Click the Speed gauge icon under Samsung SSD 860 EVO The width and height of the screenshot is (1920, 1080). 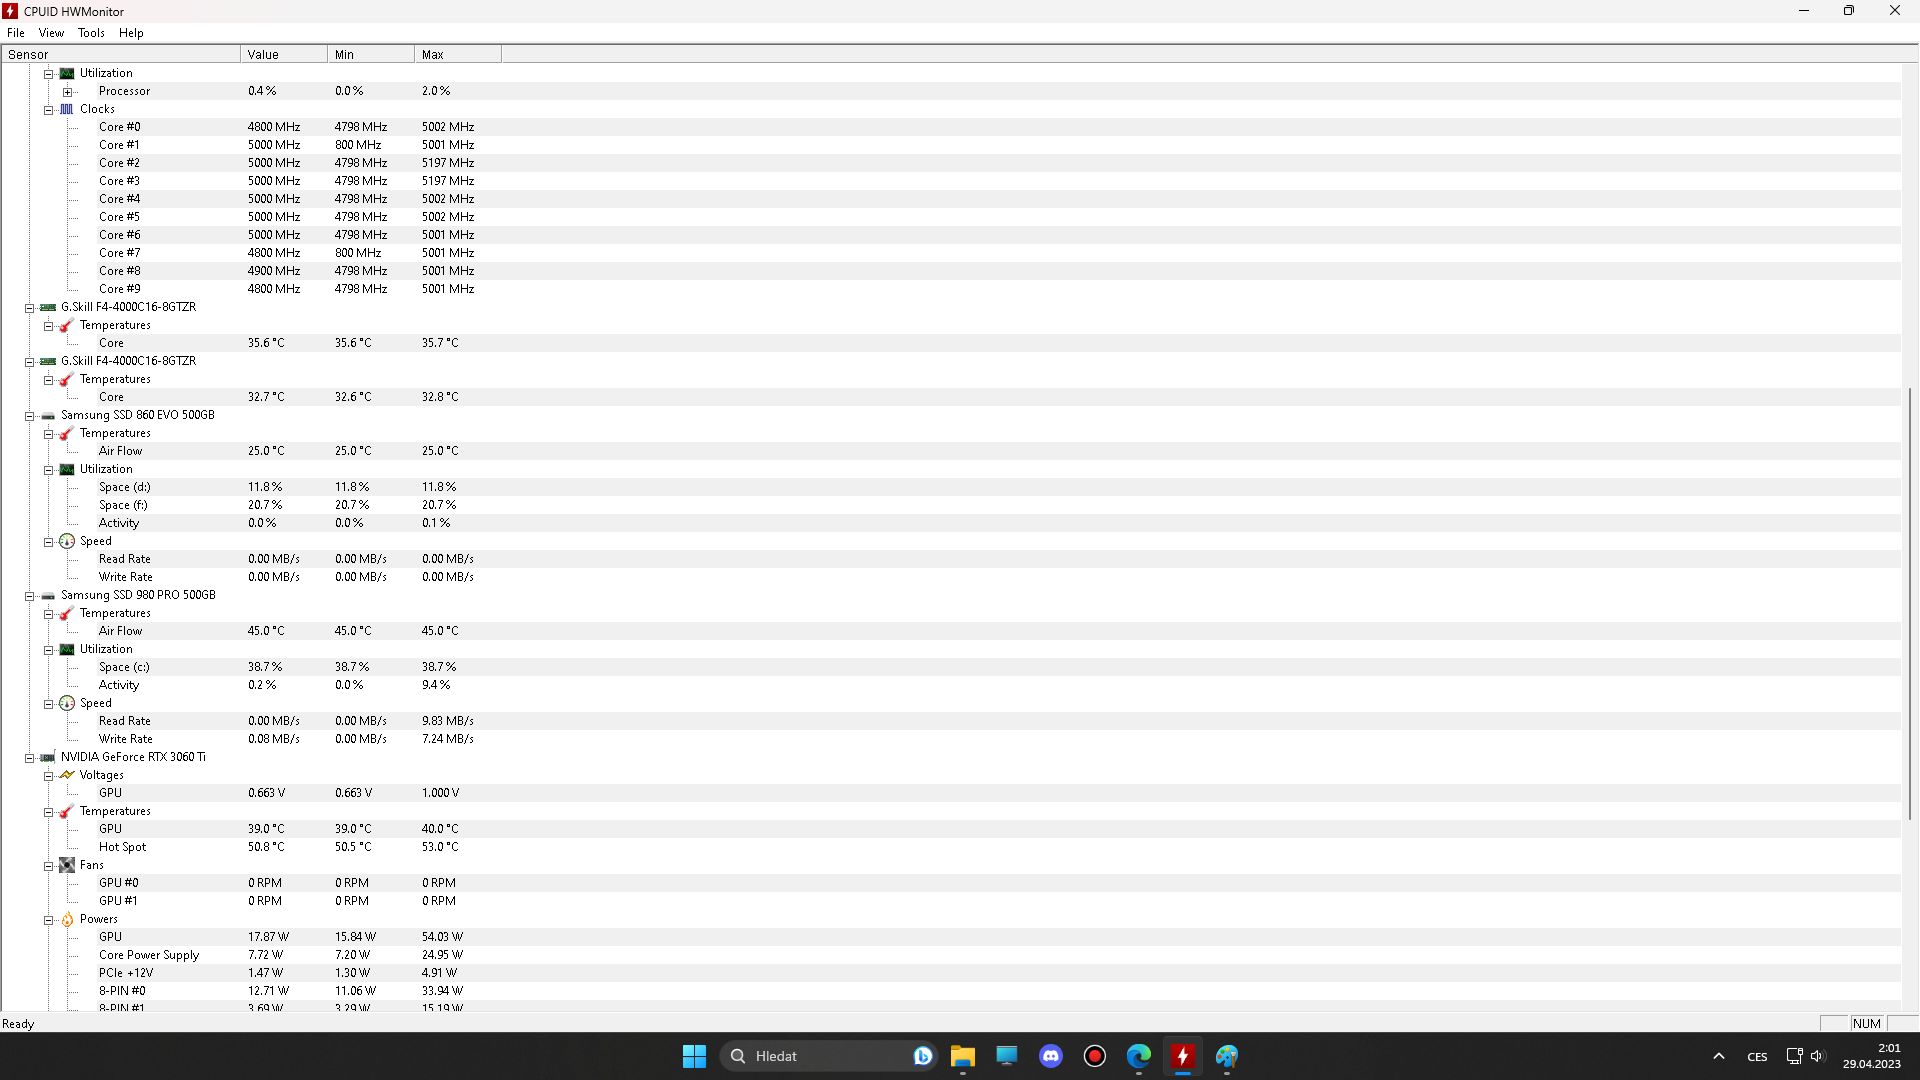point(67,541)
